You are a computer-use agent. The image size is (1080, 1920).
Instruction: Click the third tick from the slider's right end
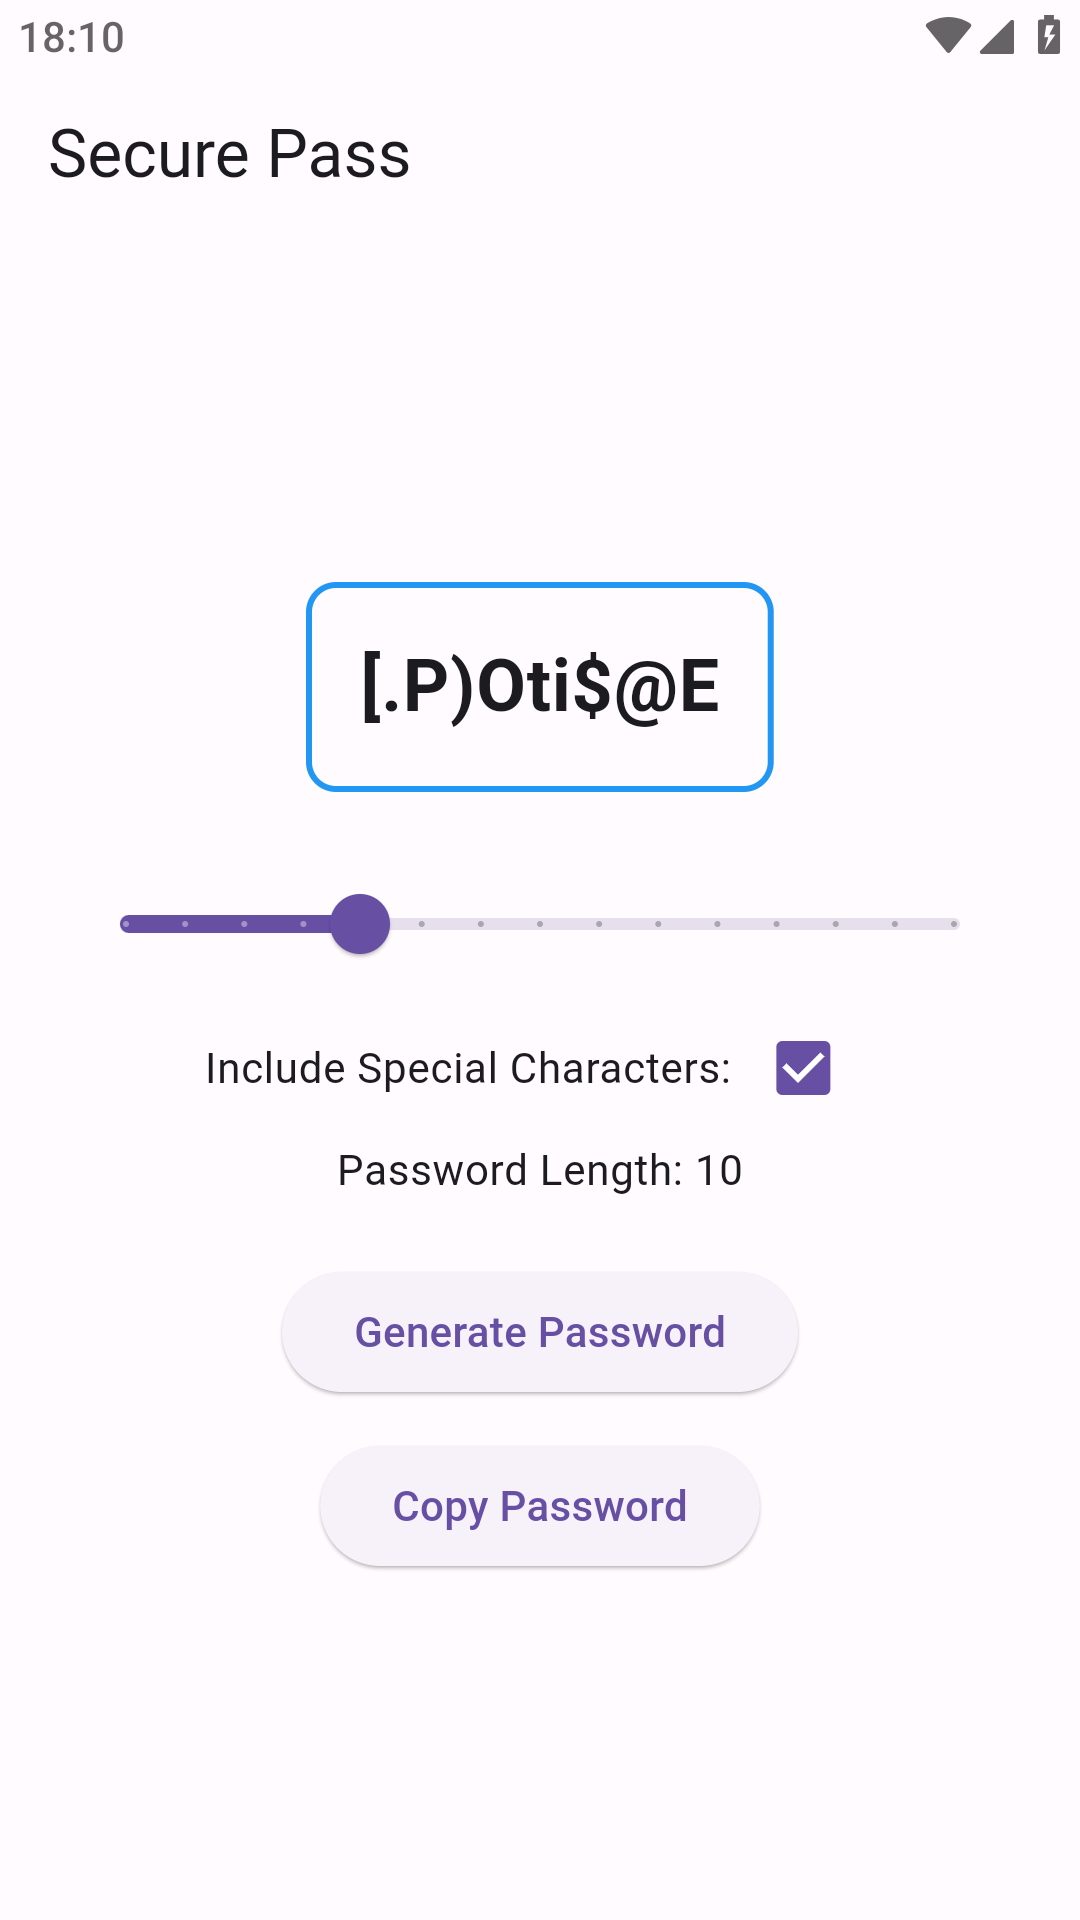[x=836, y=924]
